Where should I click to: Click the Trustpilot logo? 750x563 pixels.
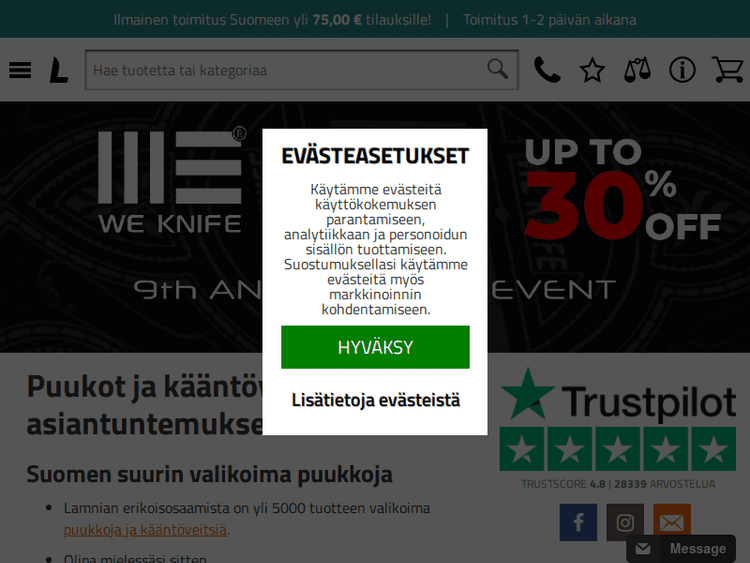pyautogui.click(x=618, y=395)
